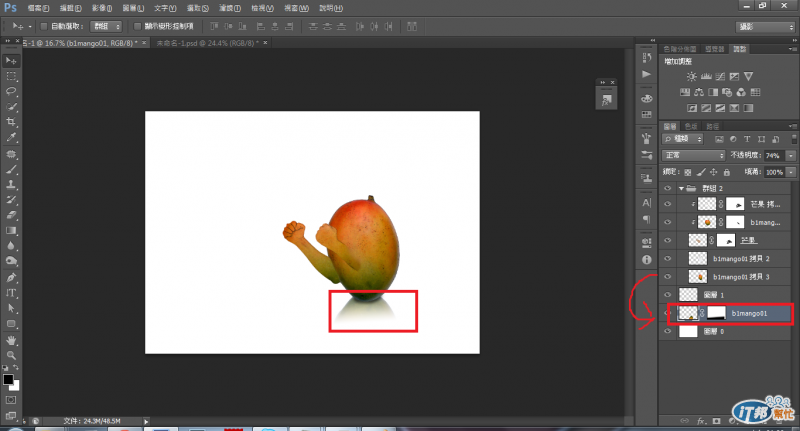Add a Brightness/Contrast adjustment
800x431 pixels.
[691, 77]
